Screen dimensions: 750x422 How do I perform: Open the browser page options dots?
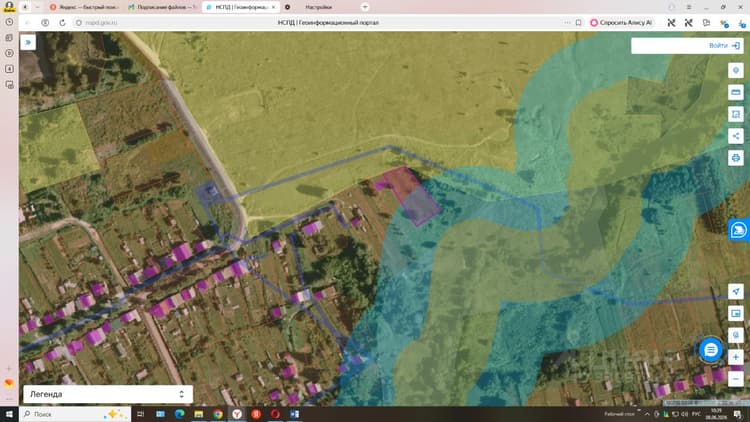tap(567, 22)
